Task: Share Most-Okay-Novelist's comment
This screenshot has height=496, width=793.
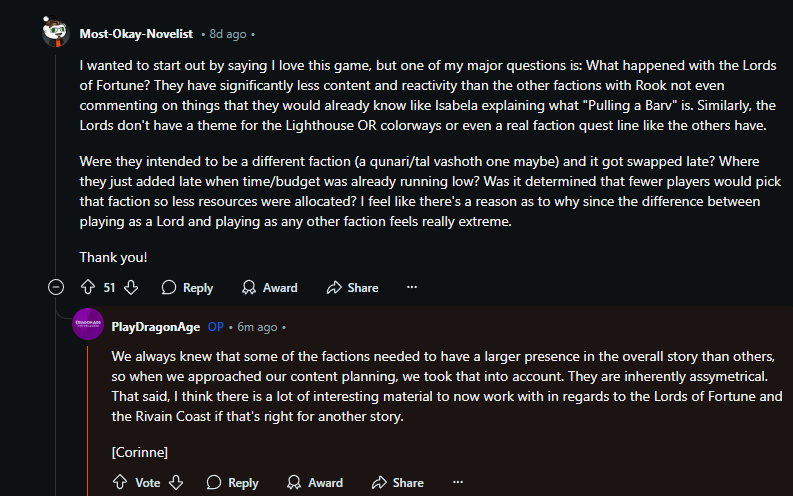Action: tap(352, 288)
